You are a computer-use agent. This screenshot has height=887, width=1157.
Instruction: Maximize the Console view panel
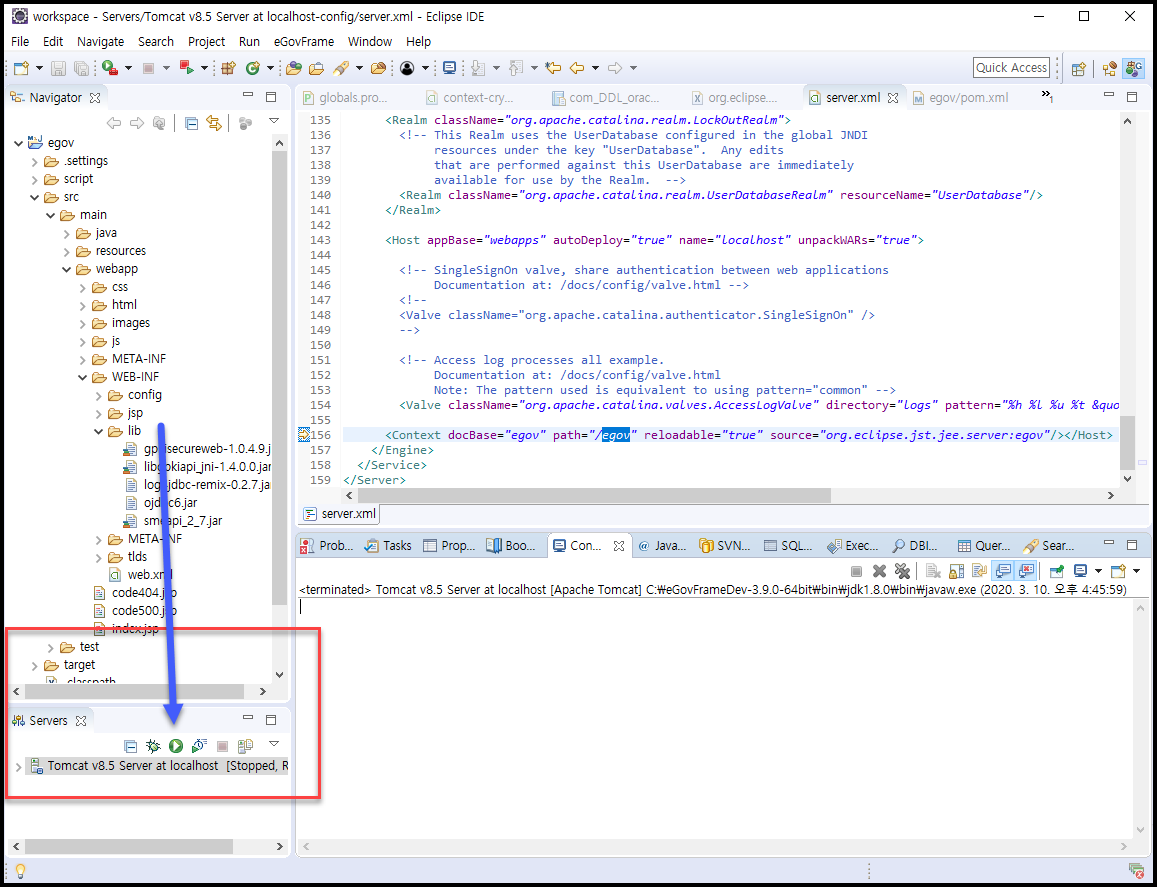click(x=1132, y=545)
